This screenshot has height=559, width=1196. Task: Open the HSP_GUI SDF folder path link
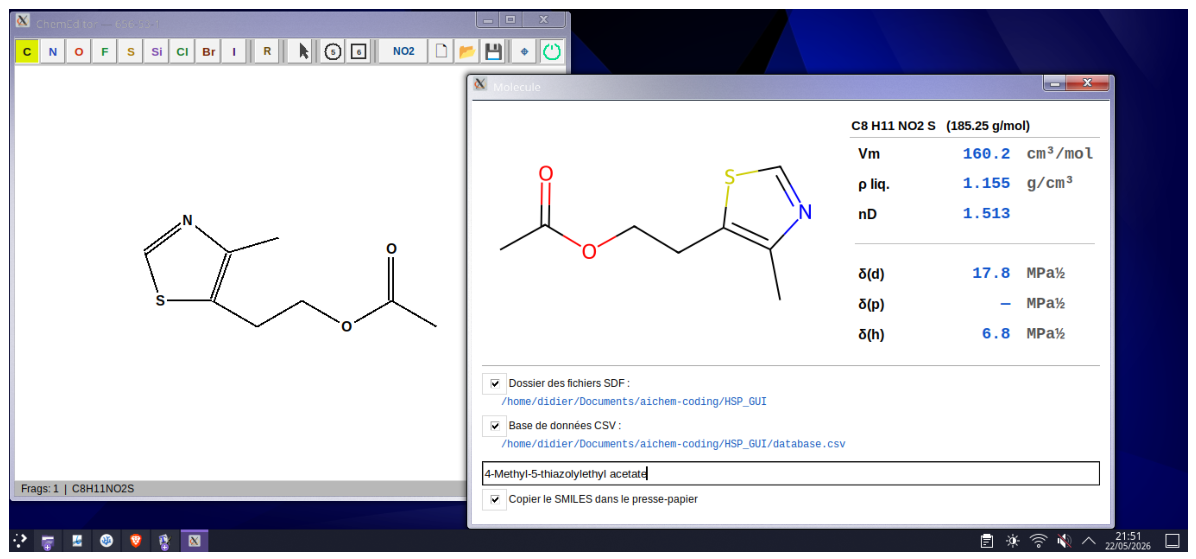coord(633,400)
